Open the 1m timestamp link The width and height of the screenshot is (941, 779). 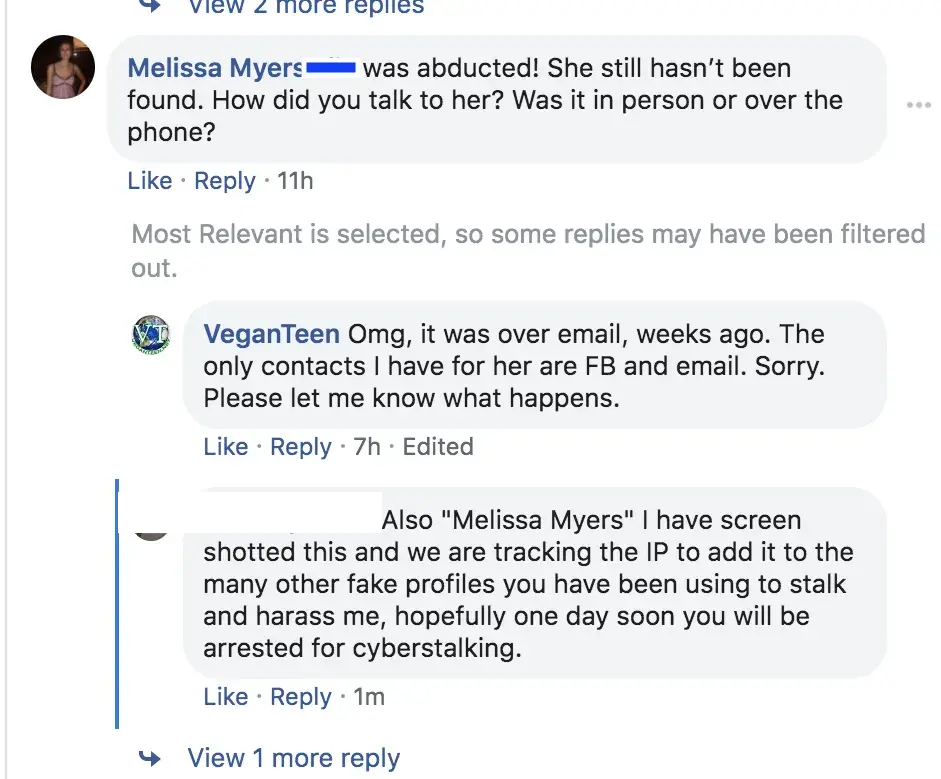369,697
